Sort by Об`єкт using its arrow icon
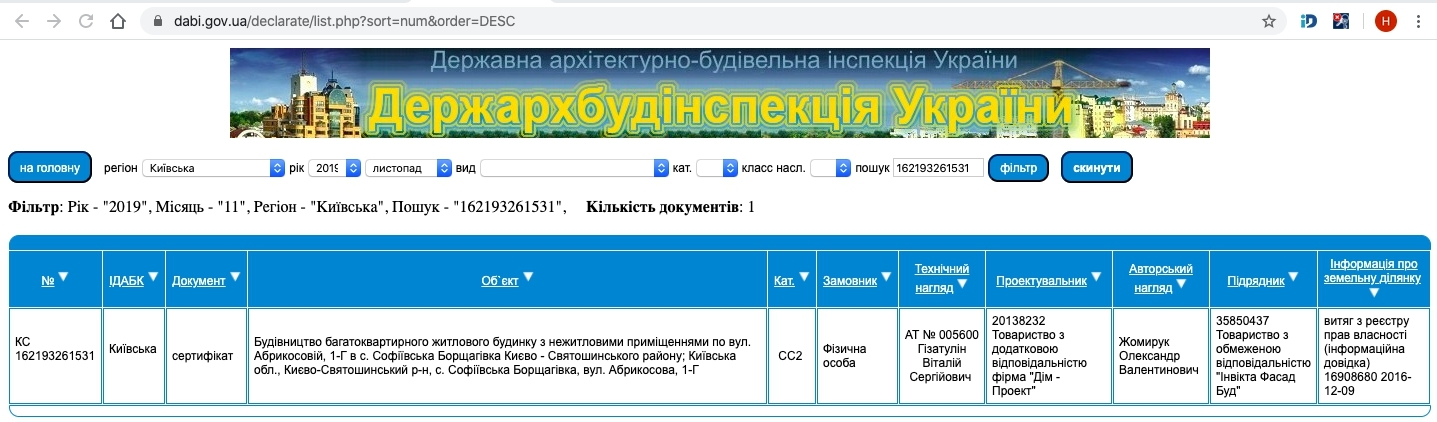The height and width of the screenshot is (422, 1437). pos(528,277)
